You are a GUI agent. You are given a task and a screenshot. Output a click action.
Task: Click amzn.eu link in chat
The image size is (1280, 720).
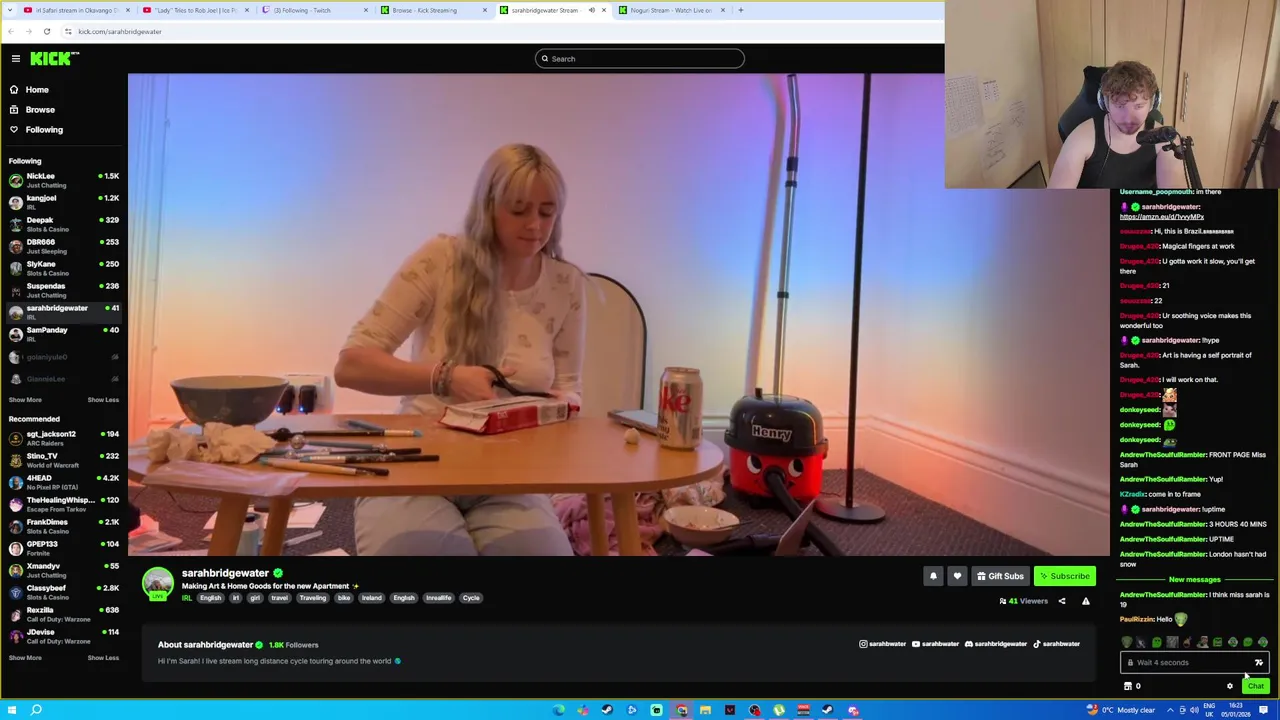[x=1161, y=217]
